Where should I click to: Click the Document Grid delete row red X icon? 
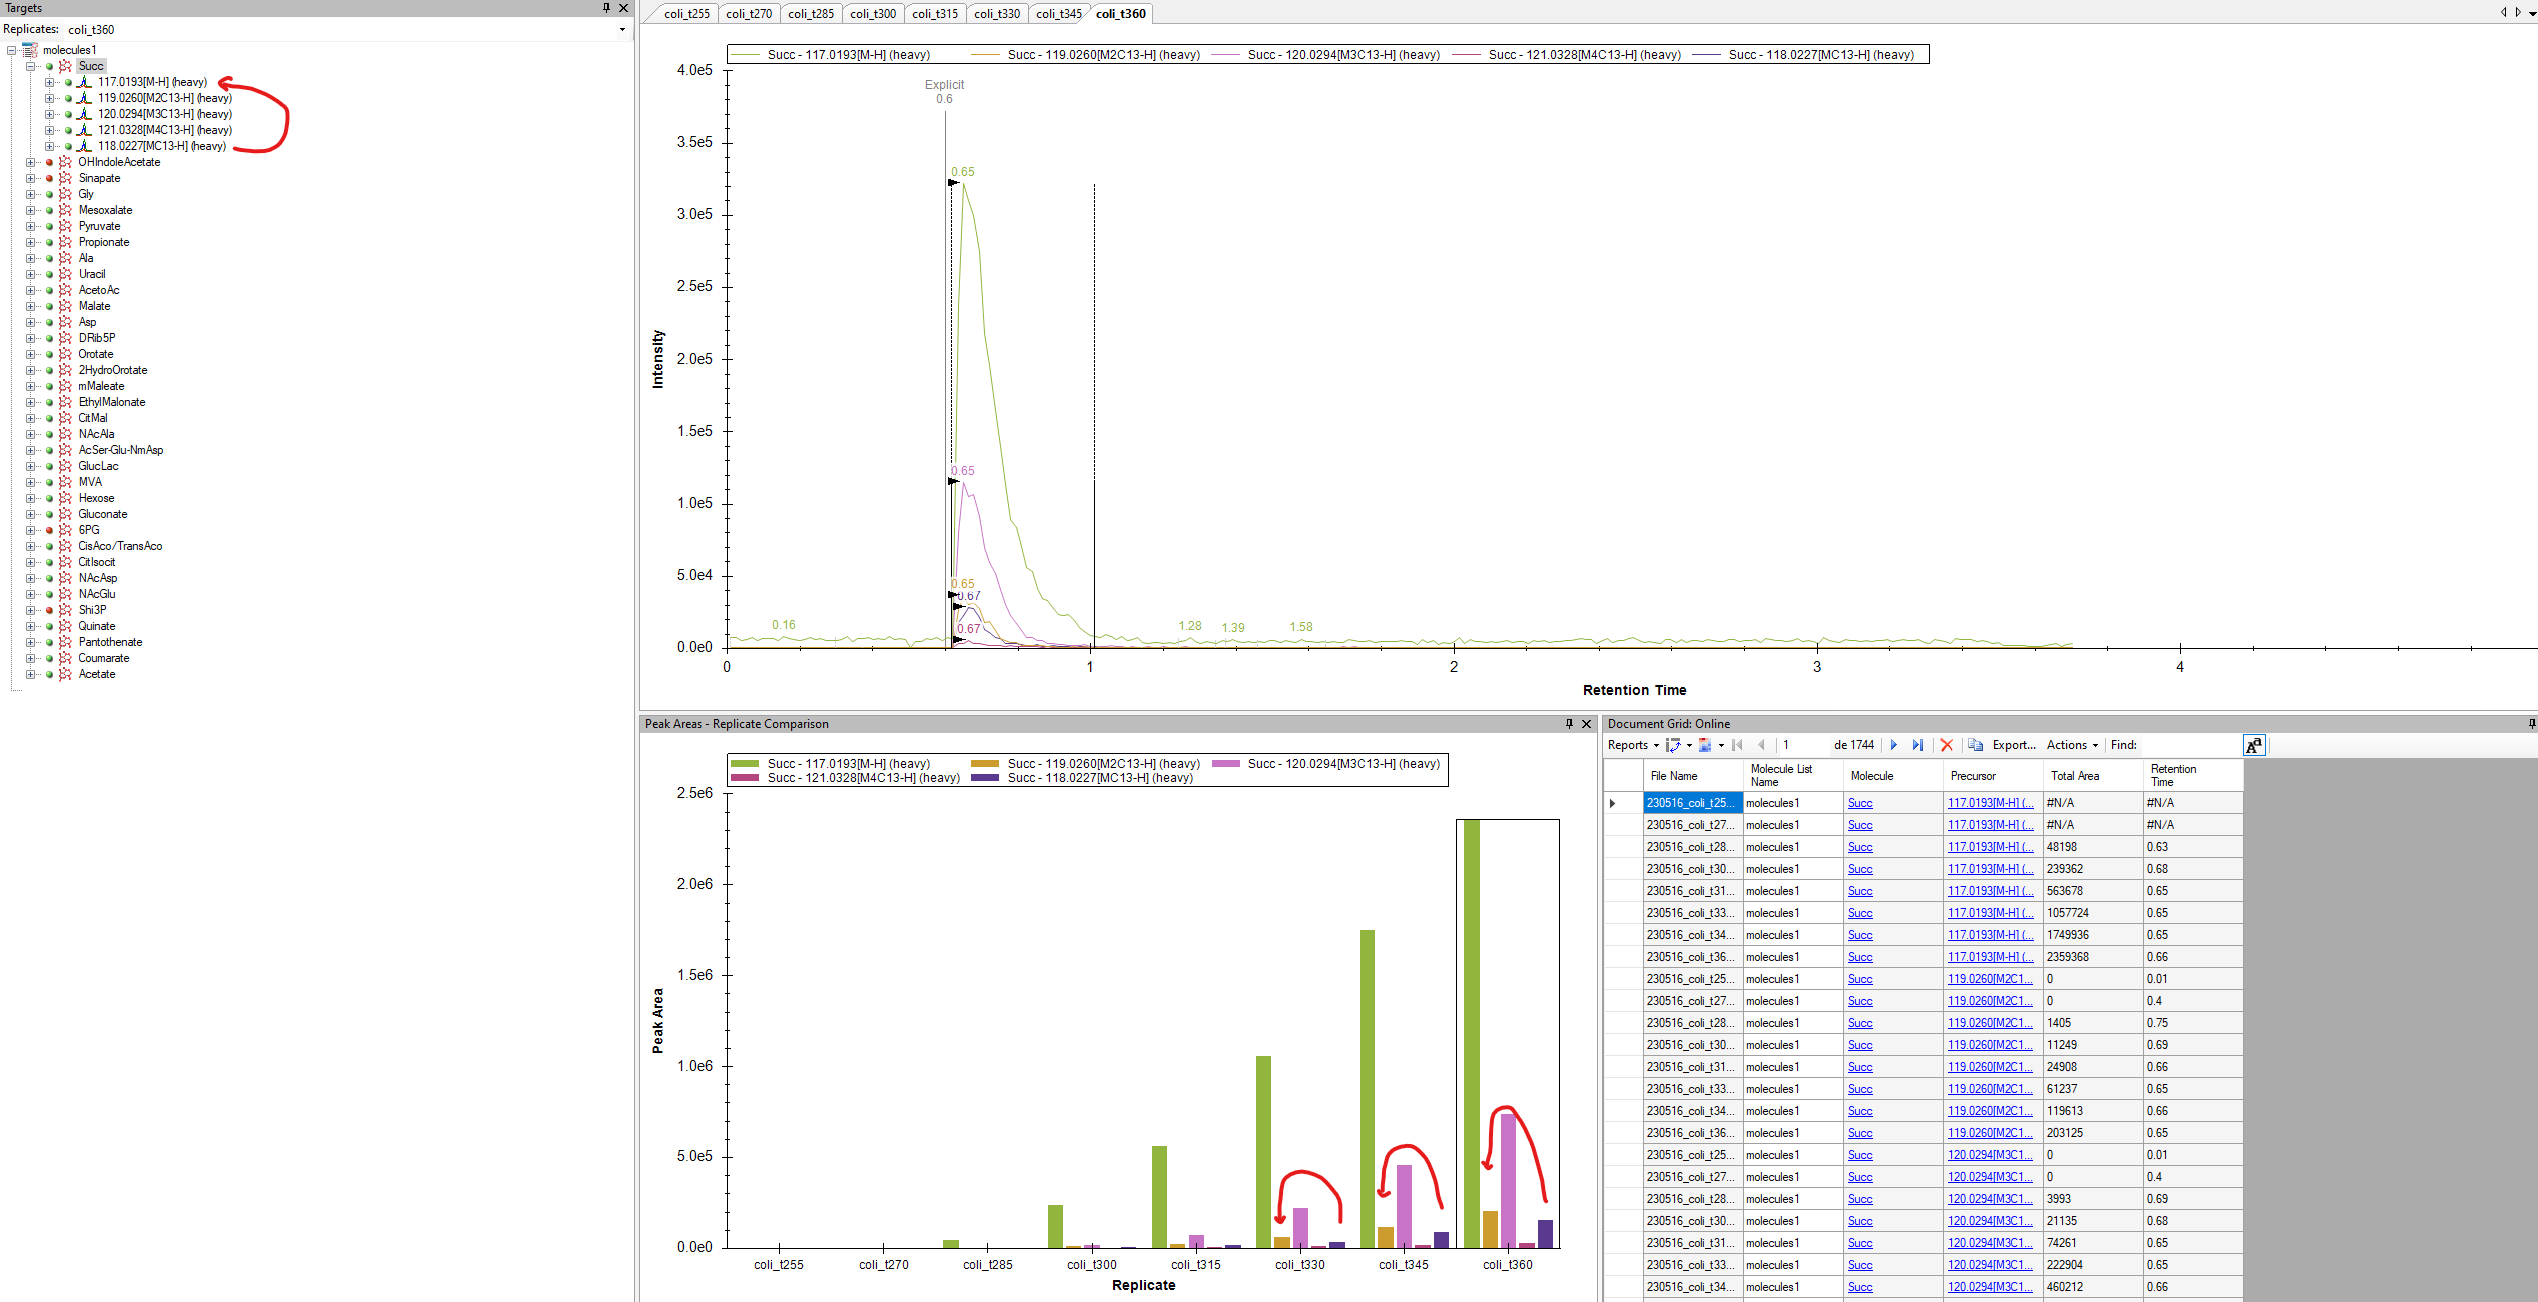click(x=1946, y=745)
